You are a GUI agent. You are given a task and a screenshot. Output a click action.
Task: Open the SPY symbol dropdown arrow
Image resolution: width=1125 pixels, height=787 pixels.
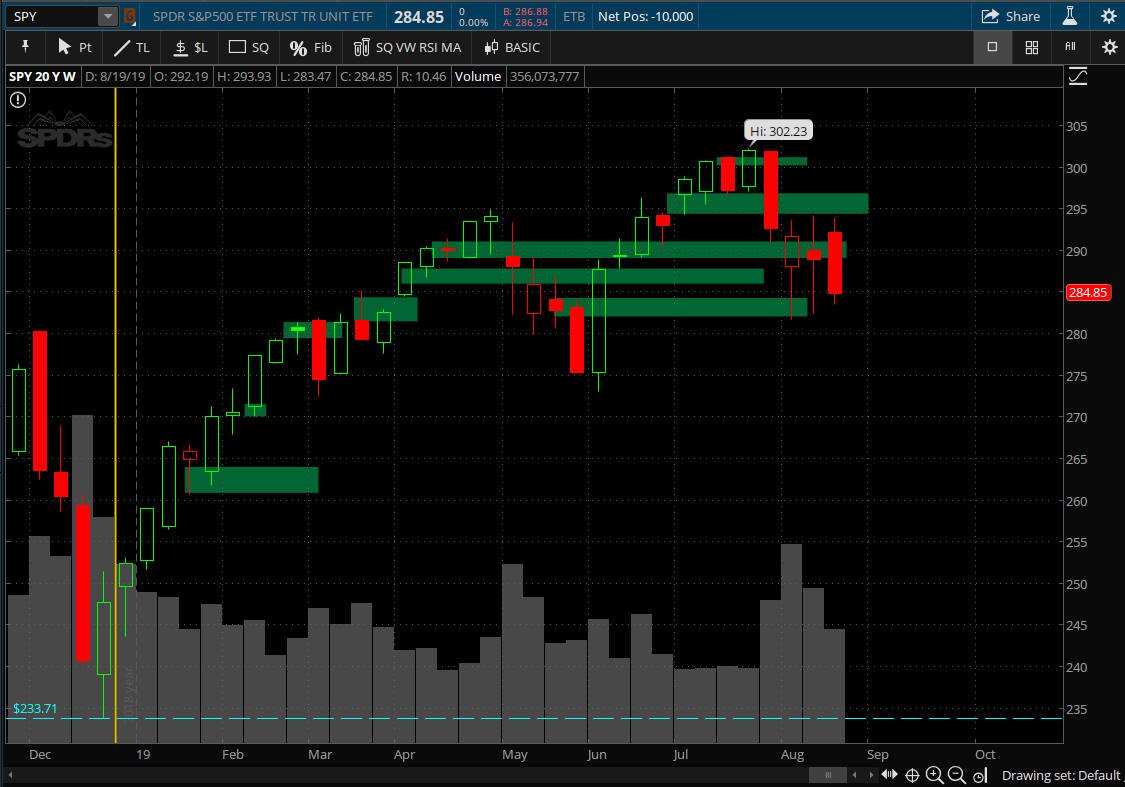pyautogui.click(x=108, y=17)
